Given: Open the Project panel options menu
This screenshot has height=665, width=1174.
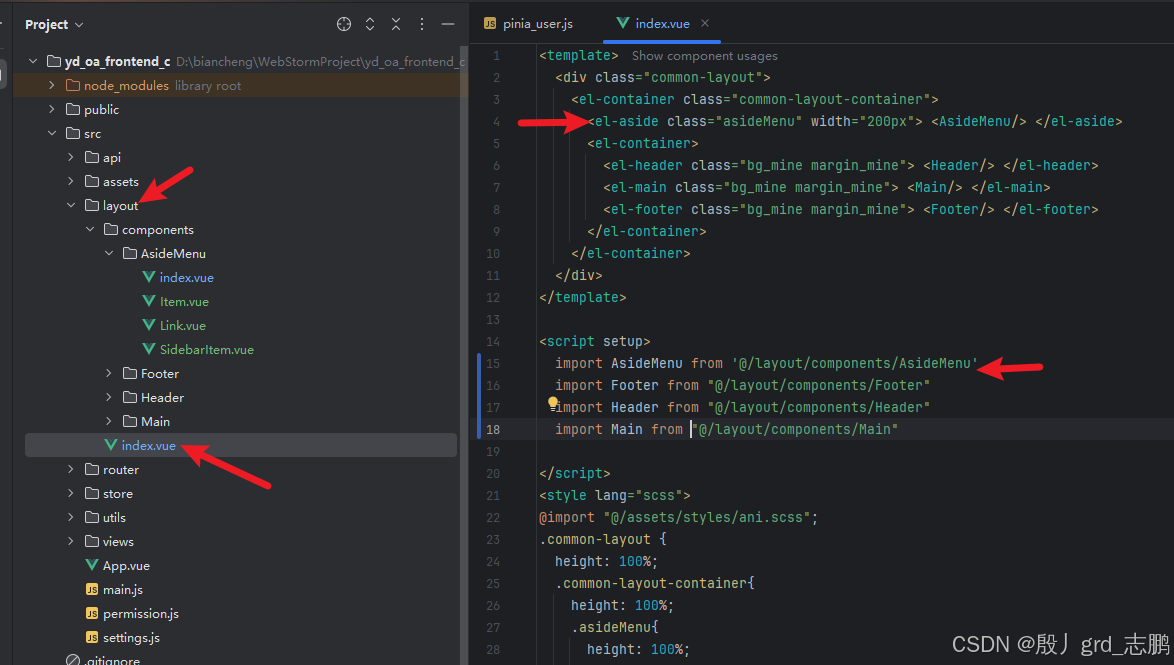Looking at the screenshot, I should [x=422, y=24].
